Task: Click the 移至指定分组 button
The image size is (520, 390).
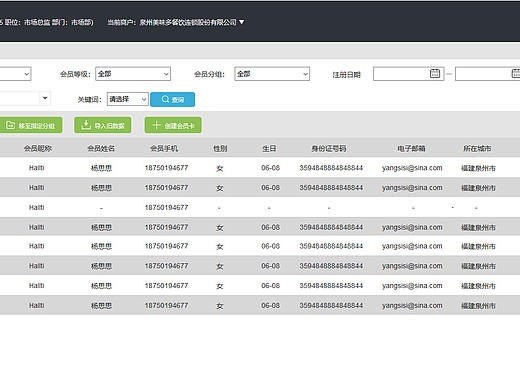Action: pos(31,125)
